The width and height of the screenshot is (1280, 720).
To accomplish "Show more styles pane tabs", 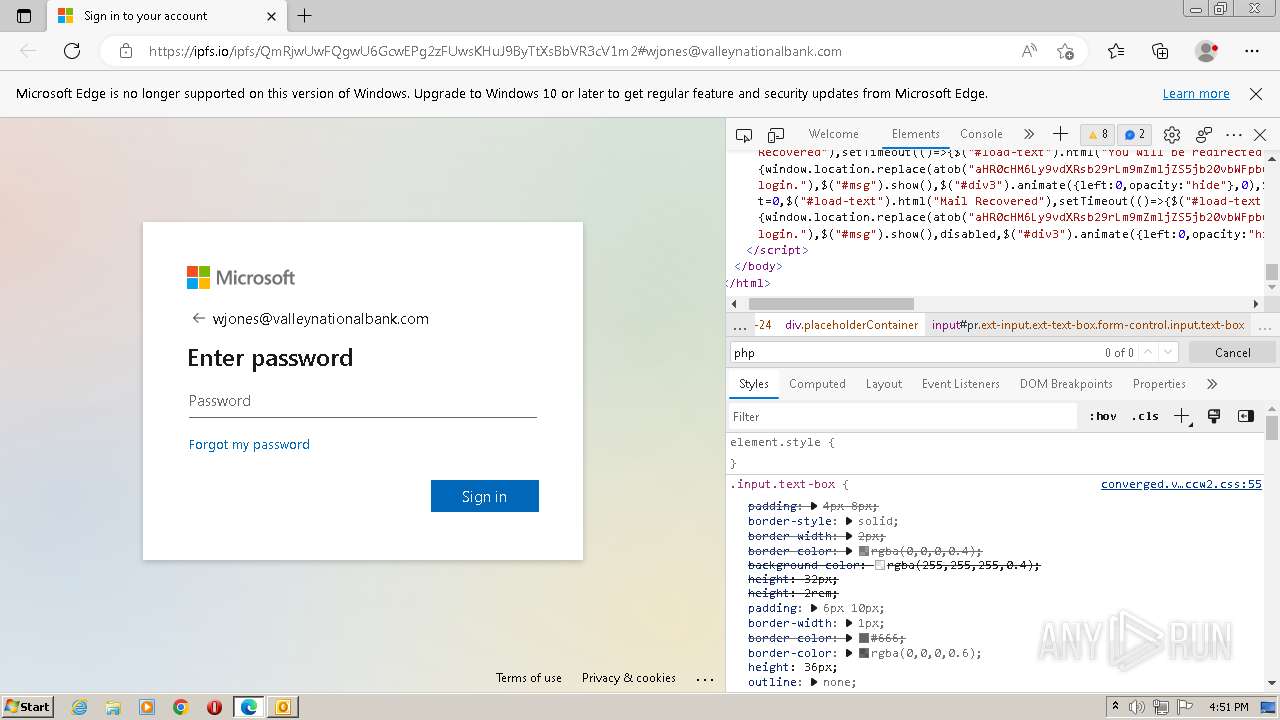I will tap(1212, 384).
